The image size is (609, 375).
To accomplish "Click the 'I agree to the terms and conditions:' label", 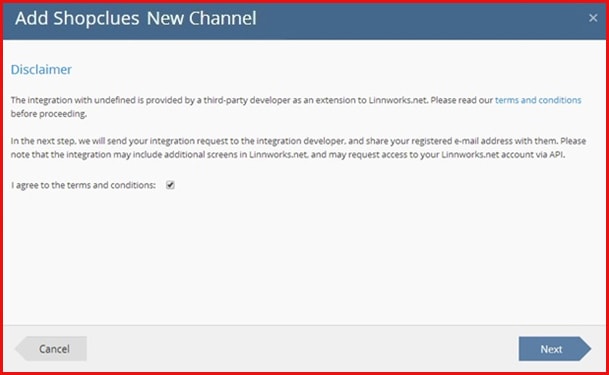I will [83, 185].
